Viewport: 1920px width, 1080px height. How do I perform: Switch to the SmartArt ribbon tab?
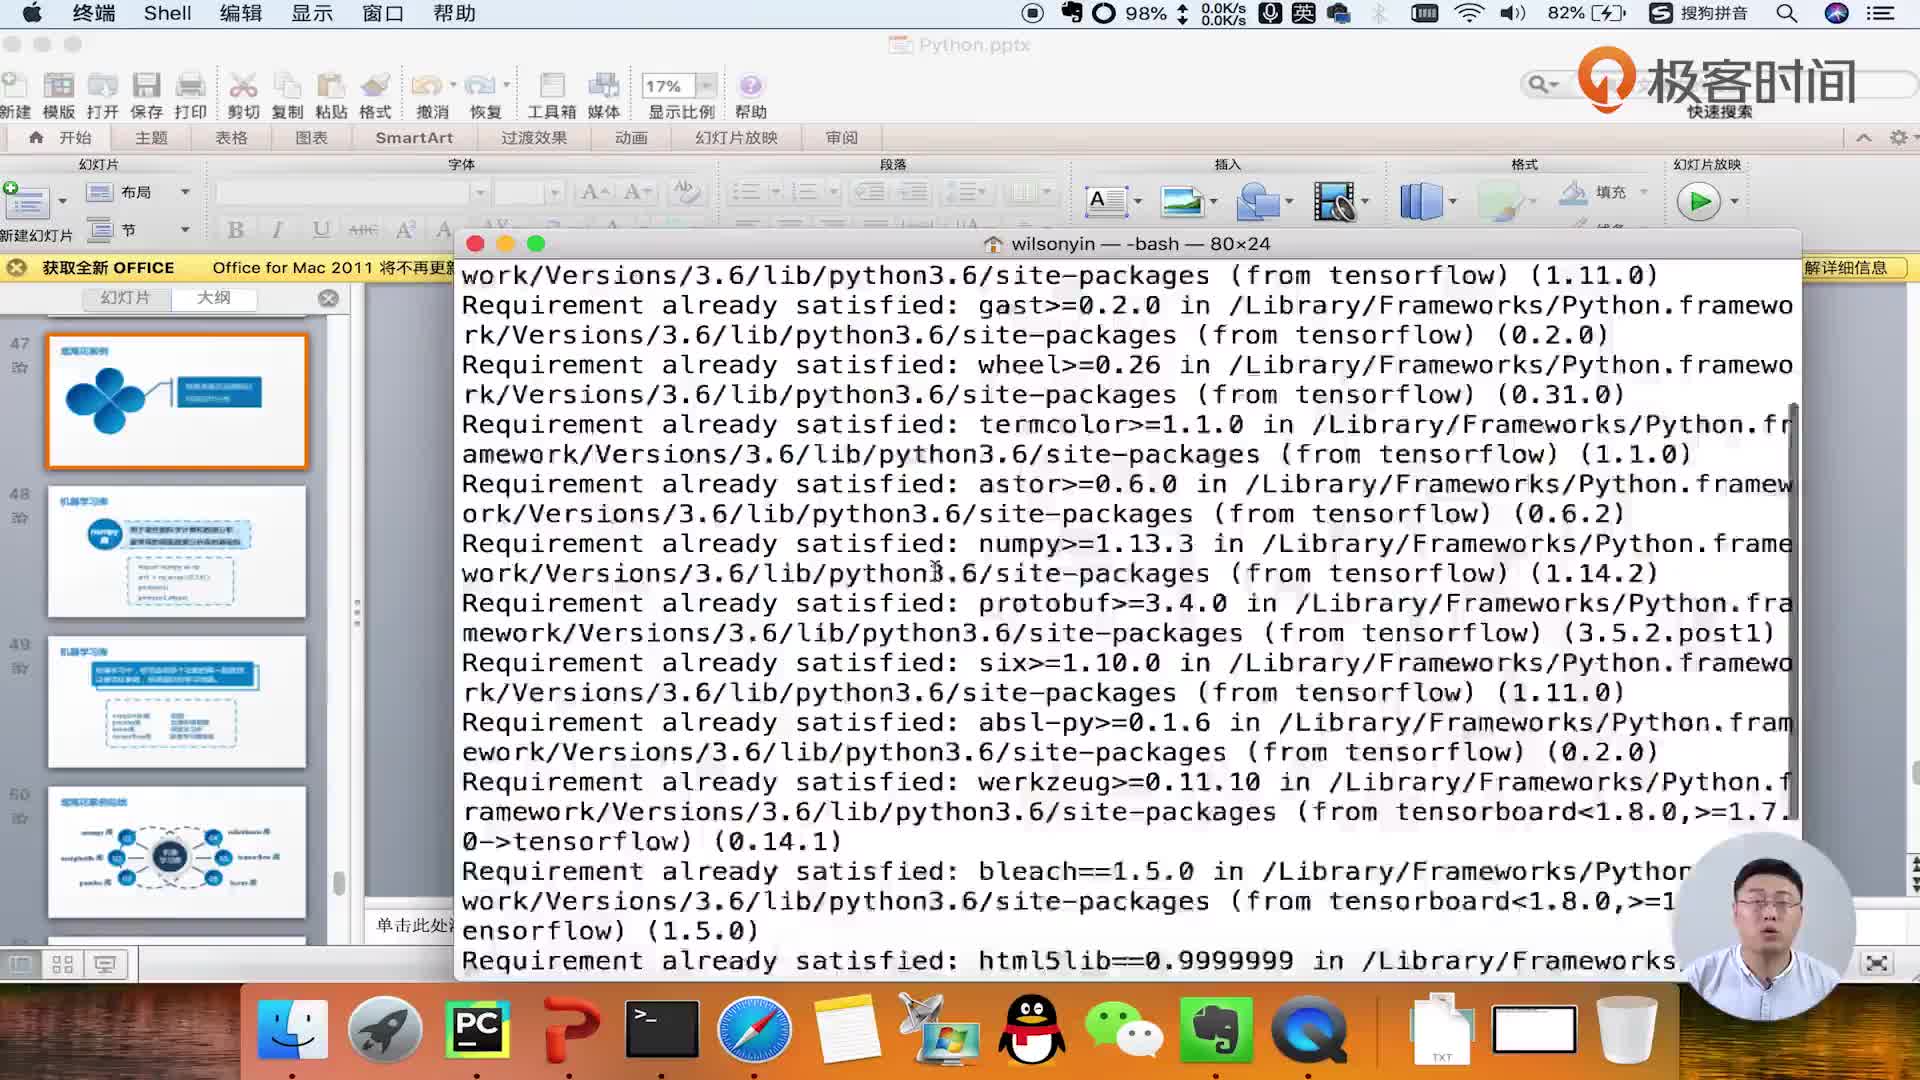(414, 138)
